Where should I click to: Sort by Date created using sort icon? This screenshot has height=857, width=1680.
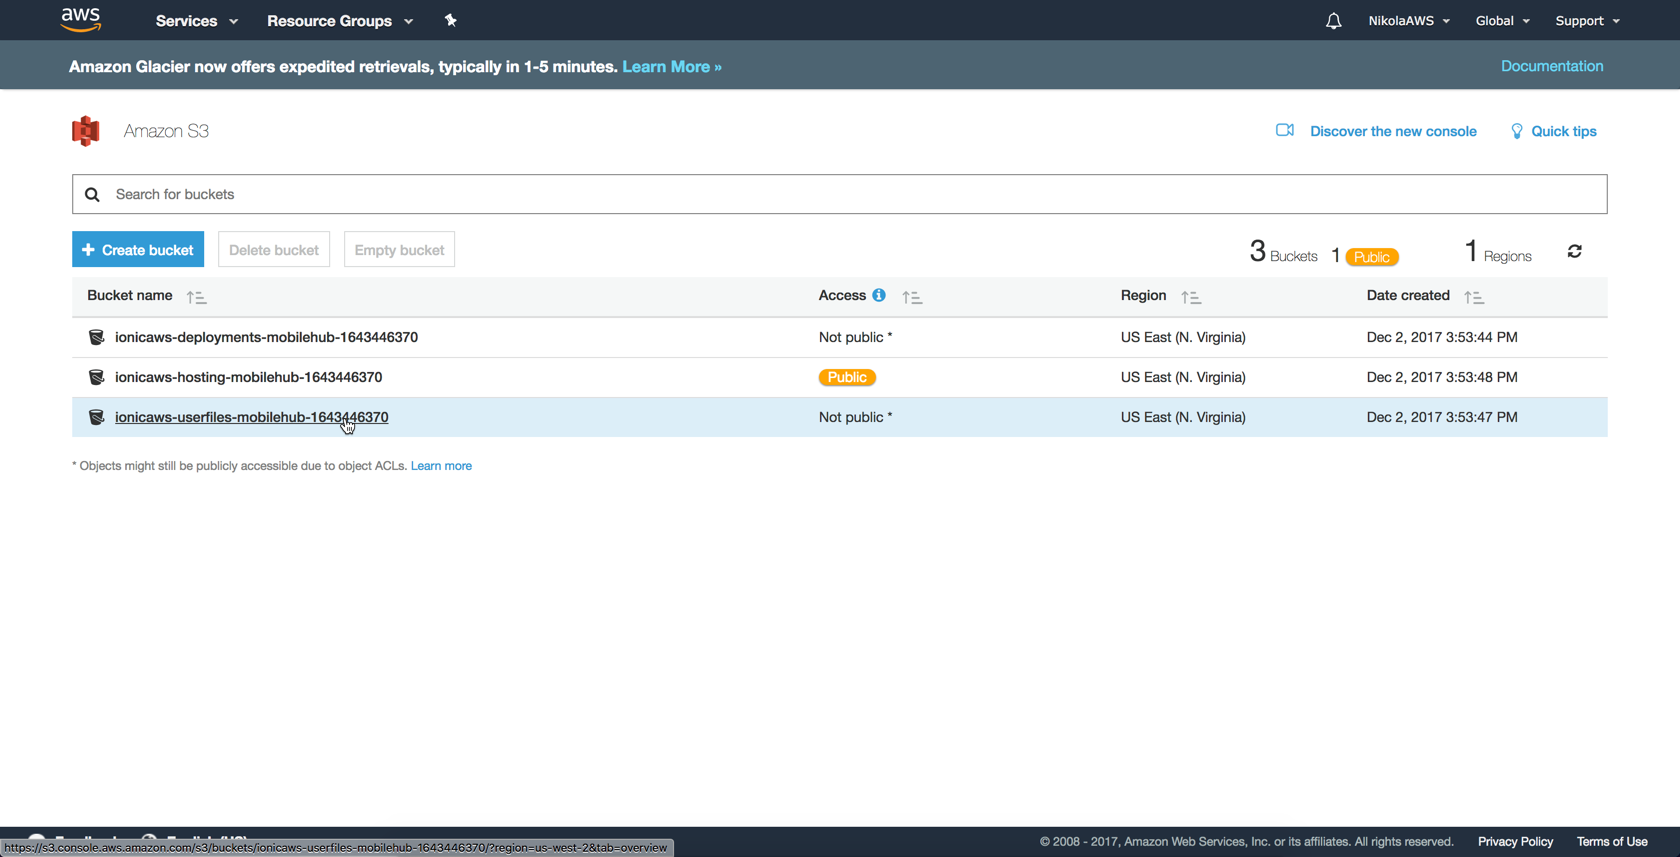pyautogui.click(x=1474, y=297)
